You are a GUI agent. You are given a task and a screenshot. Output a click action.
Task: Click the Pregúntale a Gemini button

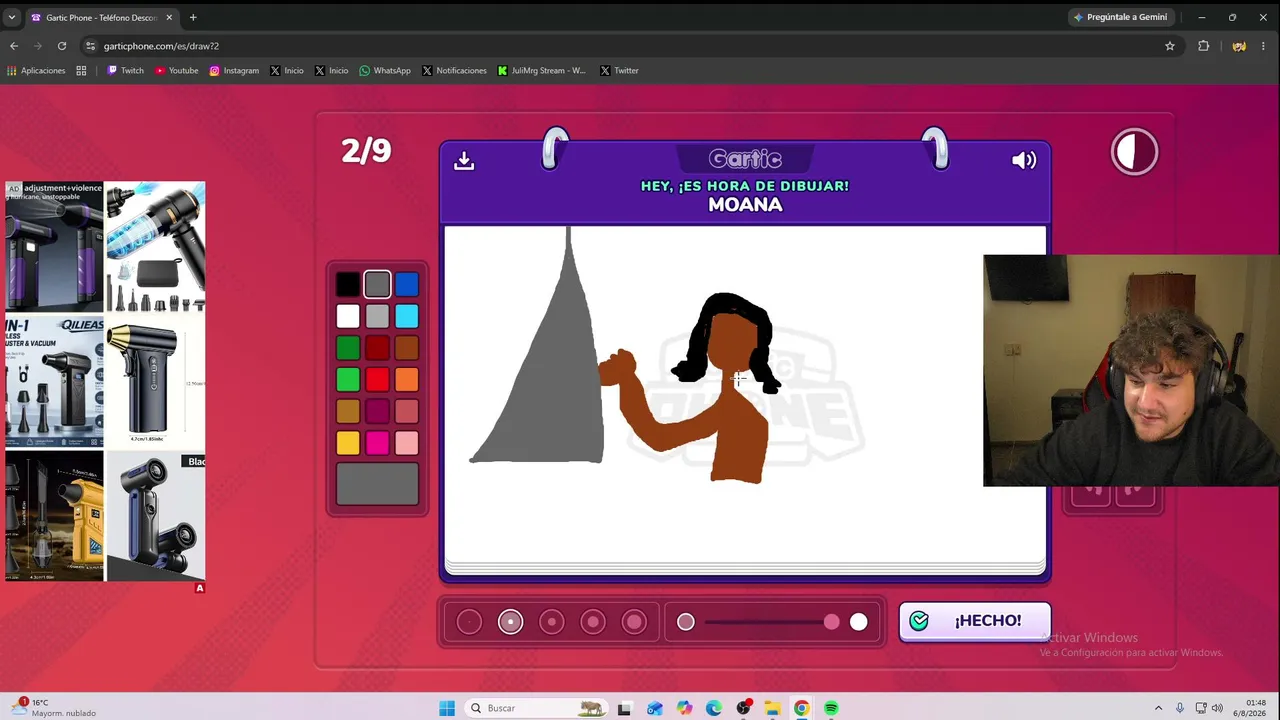pyautogui.click(x=1120, y=17)
